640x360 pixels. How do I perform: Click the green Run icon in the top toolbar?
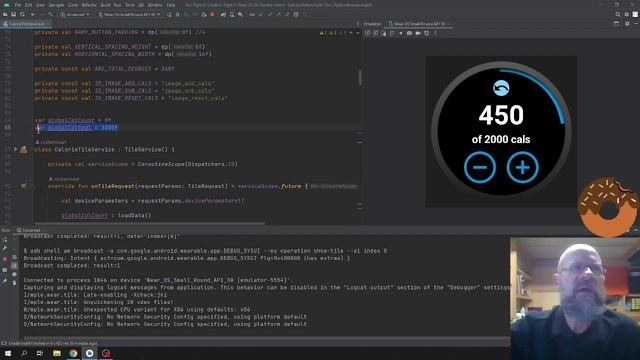169,15
